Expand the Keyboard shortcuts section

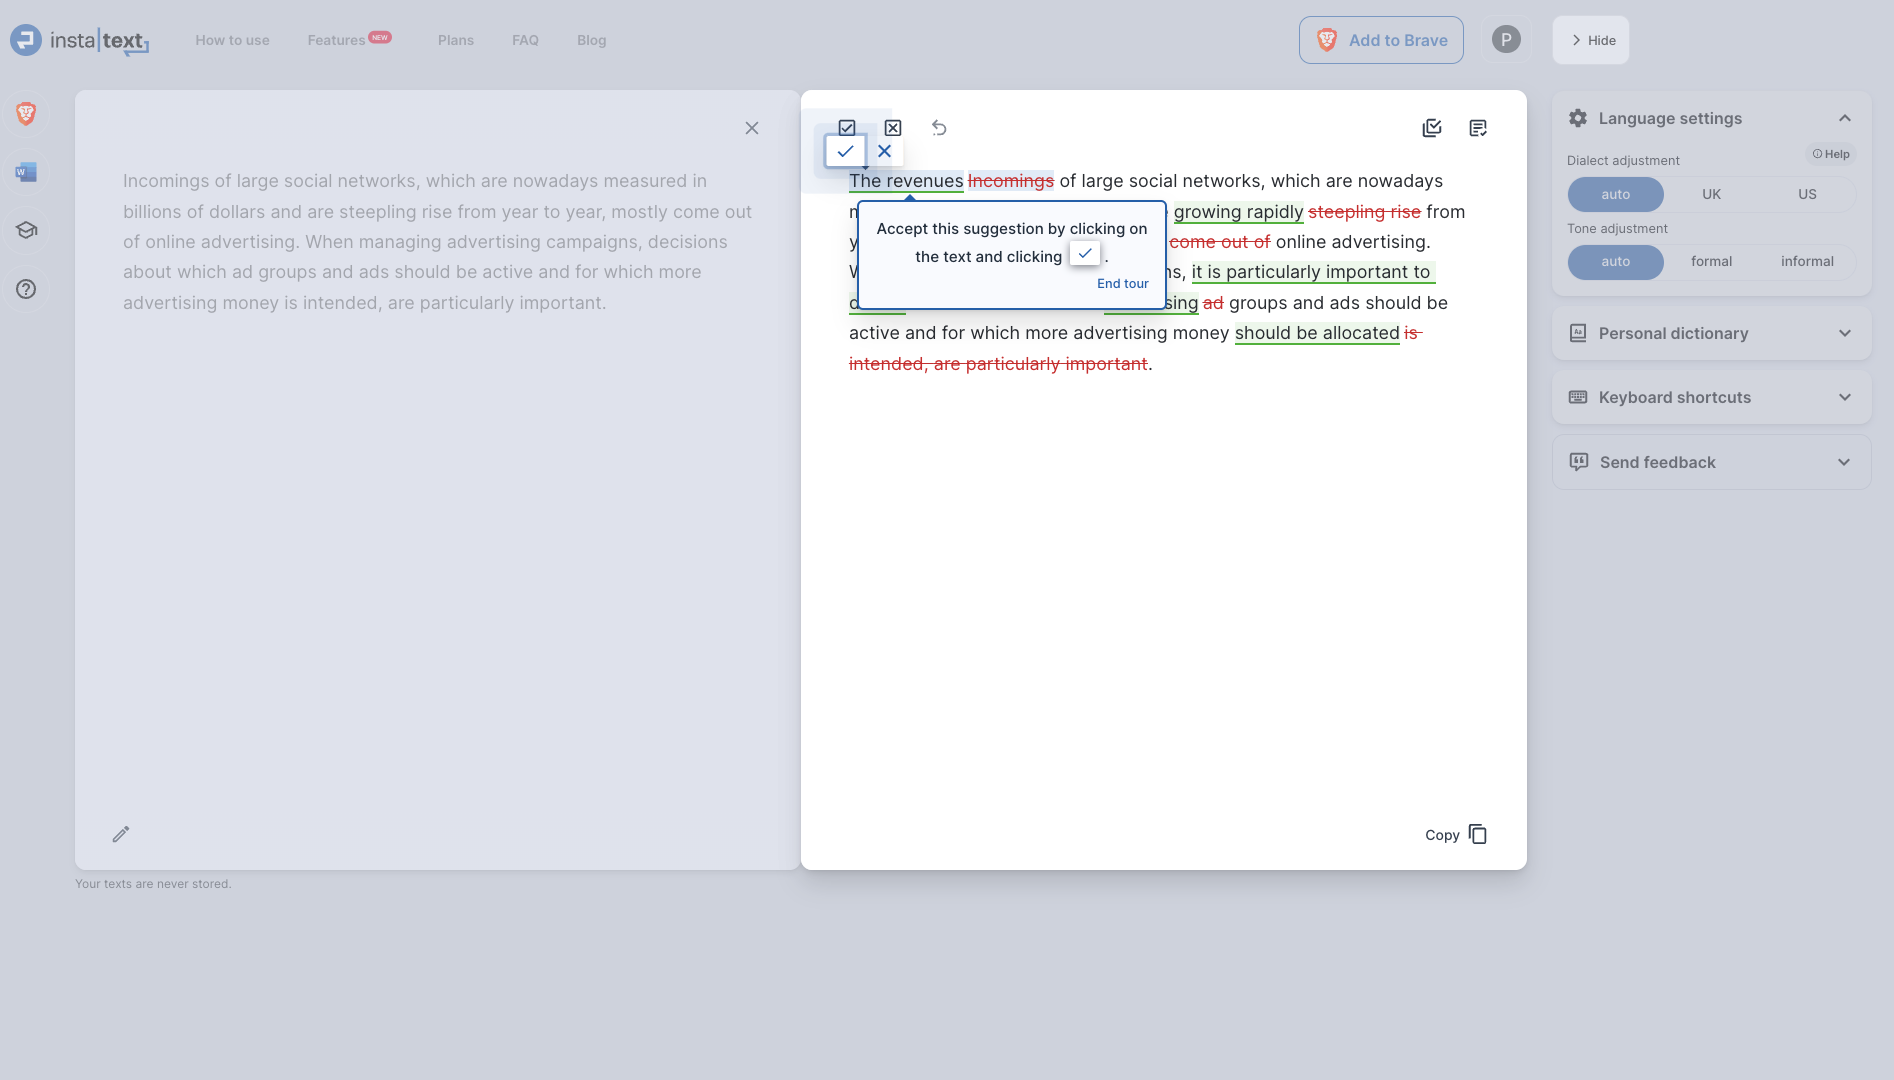point(1711,397)
